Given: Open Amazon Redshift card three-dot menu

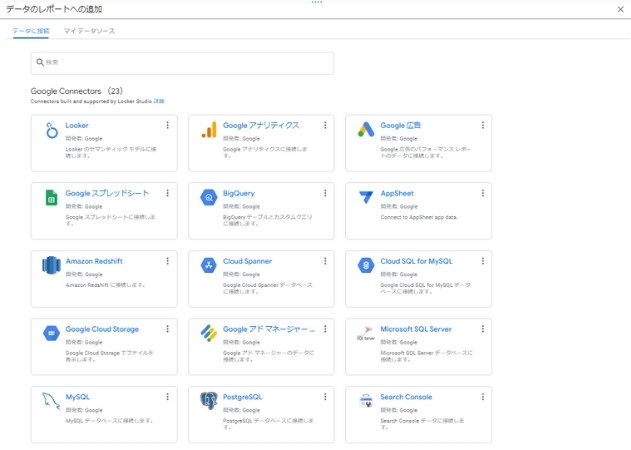Looking at the screenshot, I should (167, 261).
